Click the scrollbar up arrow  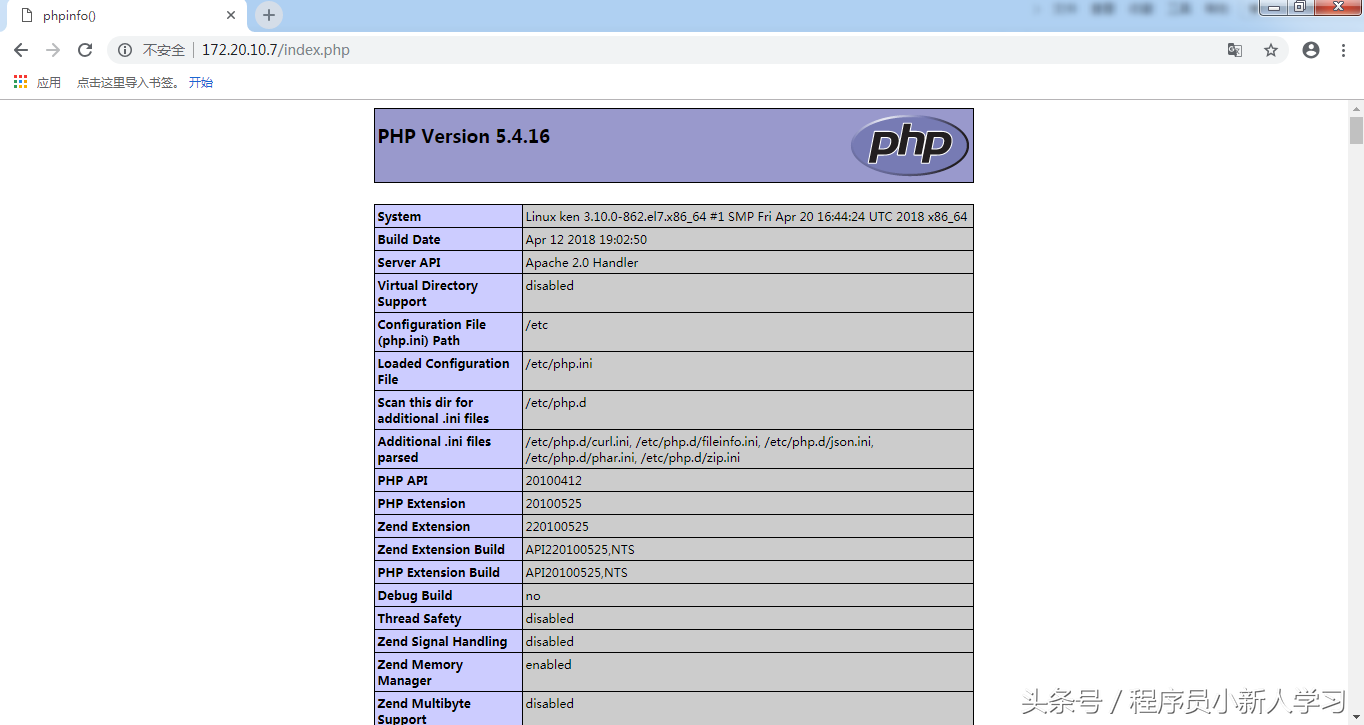1356,108
